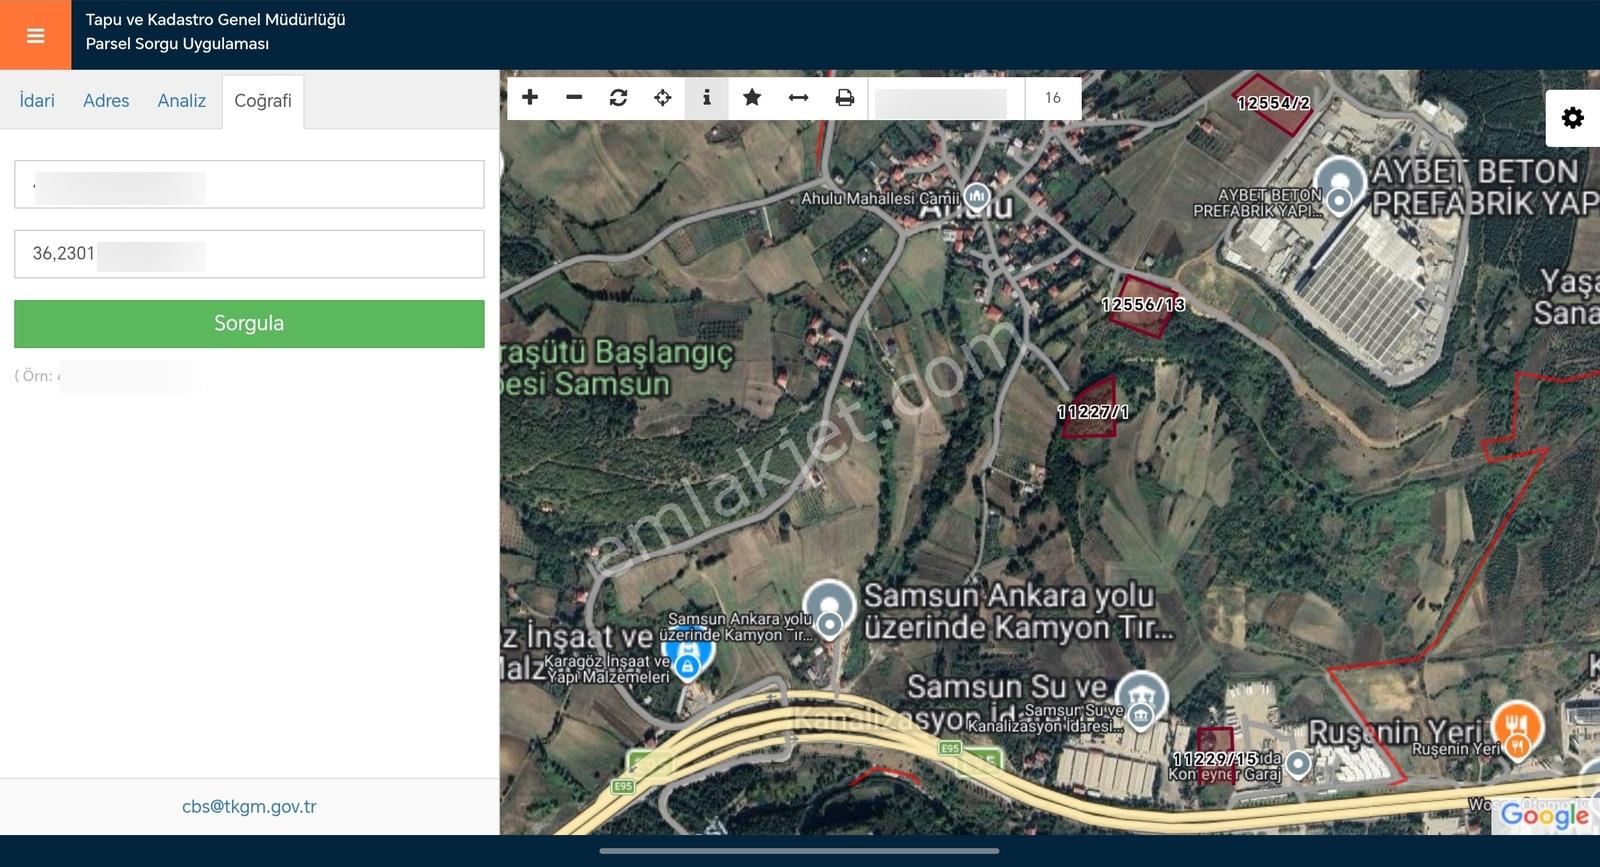Switch to the Adres tab
1600x867 pixels.
pyautogui.click(x=106, y=100)
